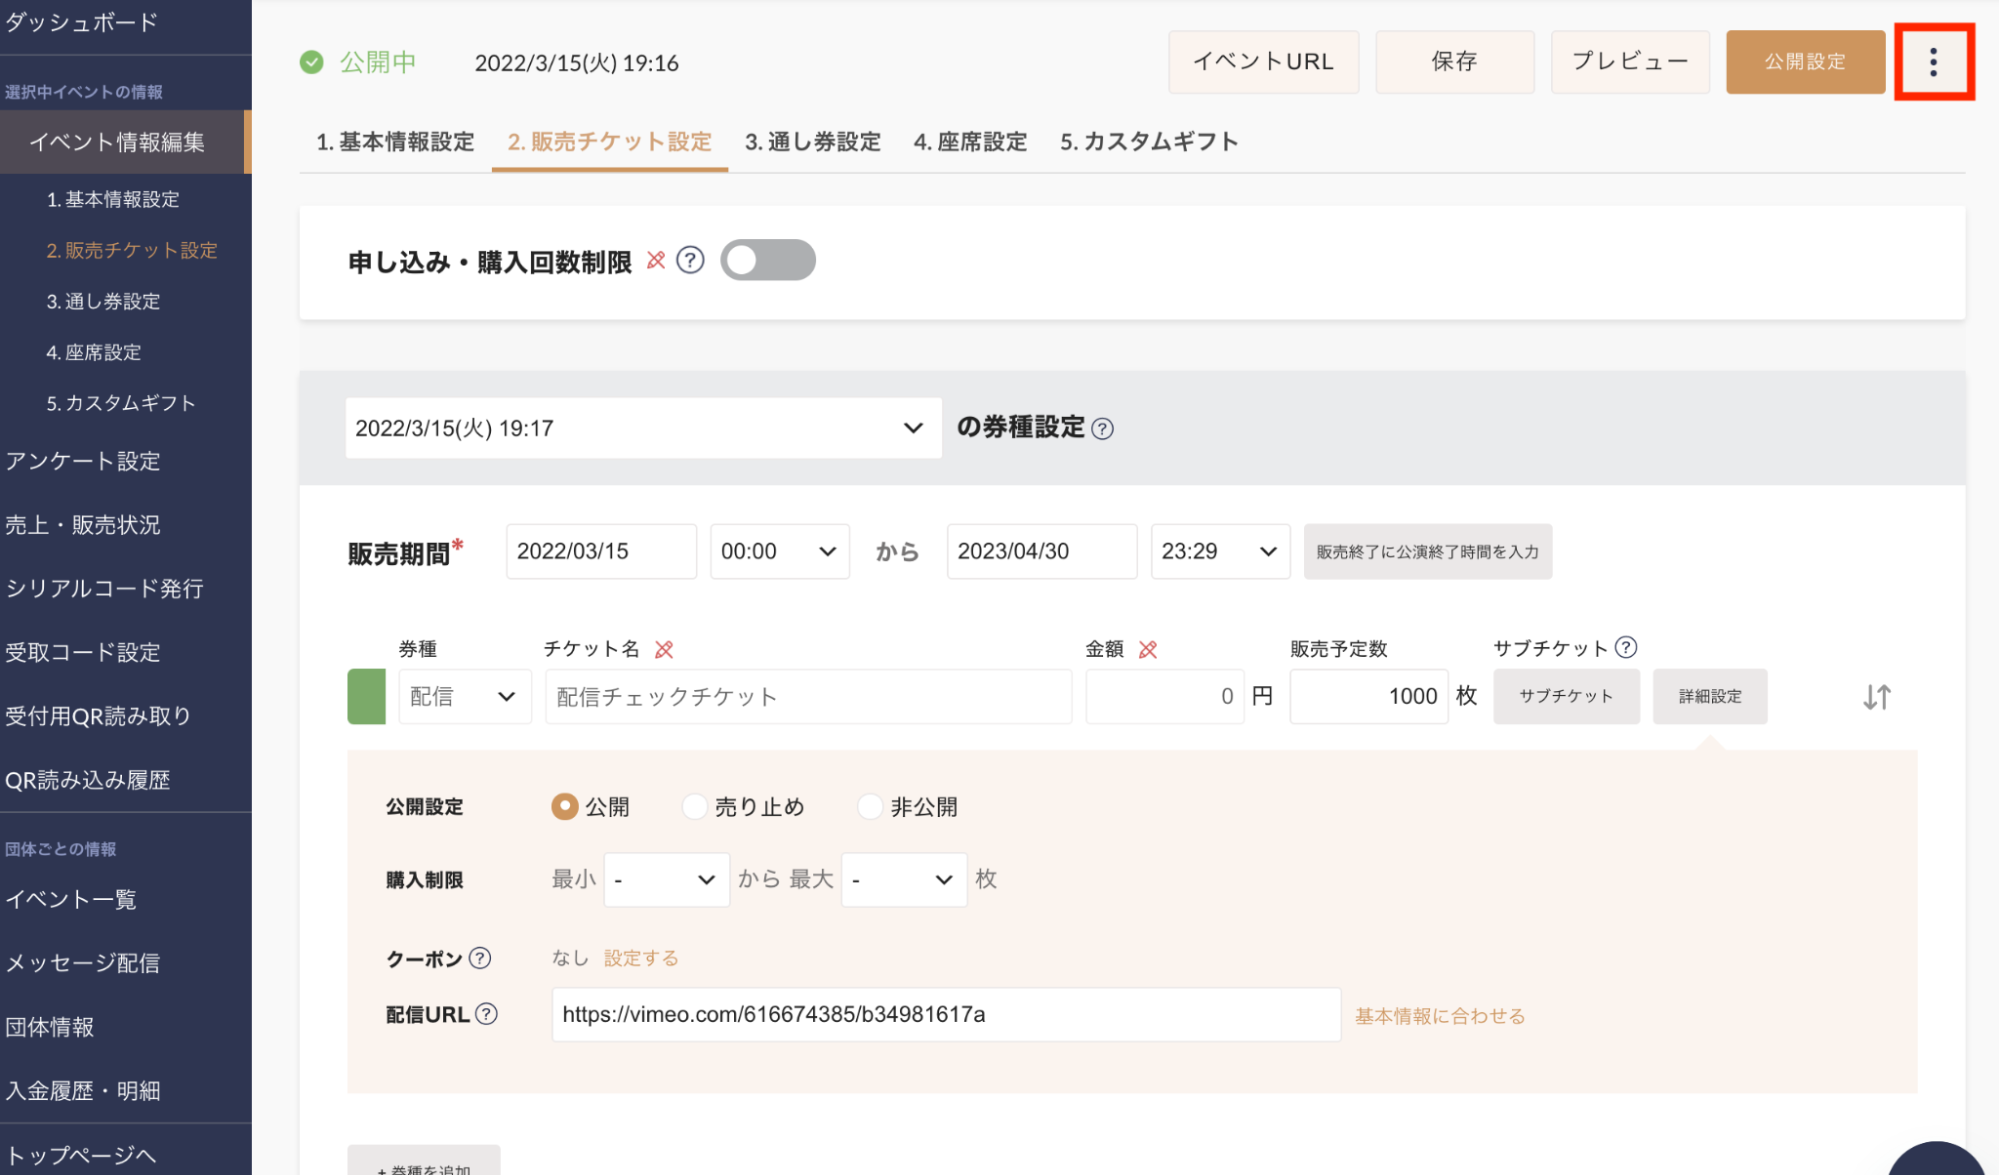
Task: Click crossed-pencil icon beside 購入回数制限 heading
Action: [x=656, y=260]
